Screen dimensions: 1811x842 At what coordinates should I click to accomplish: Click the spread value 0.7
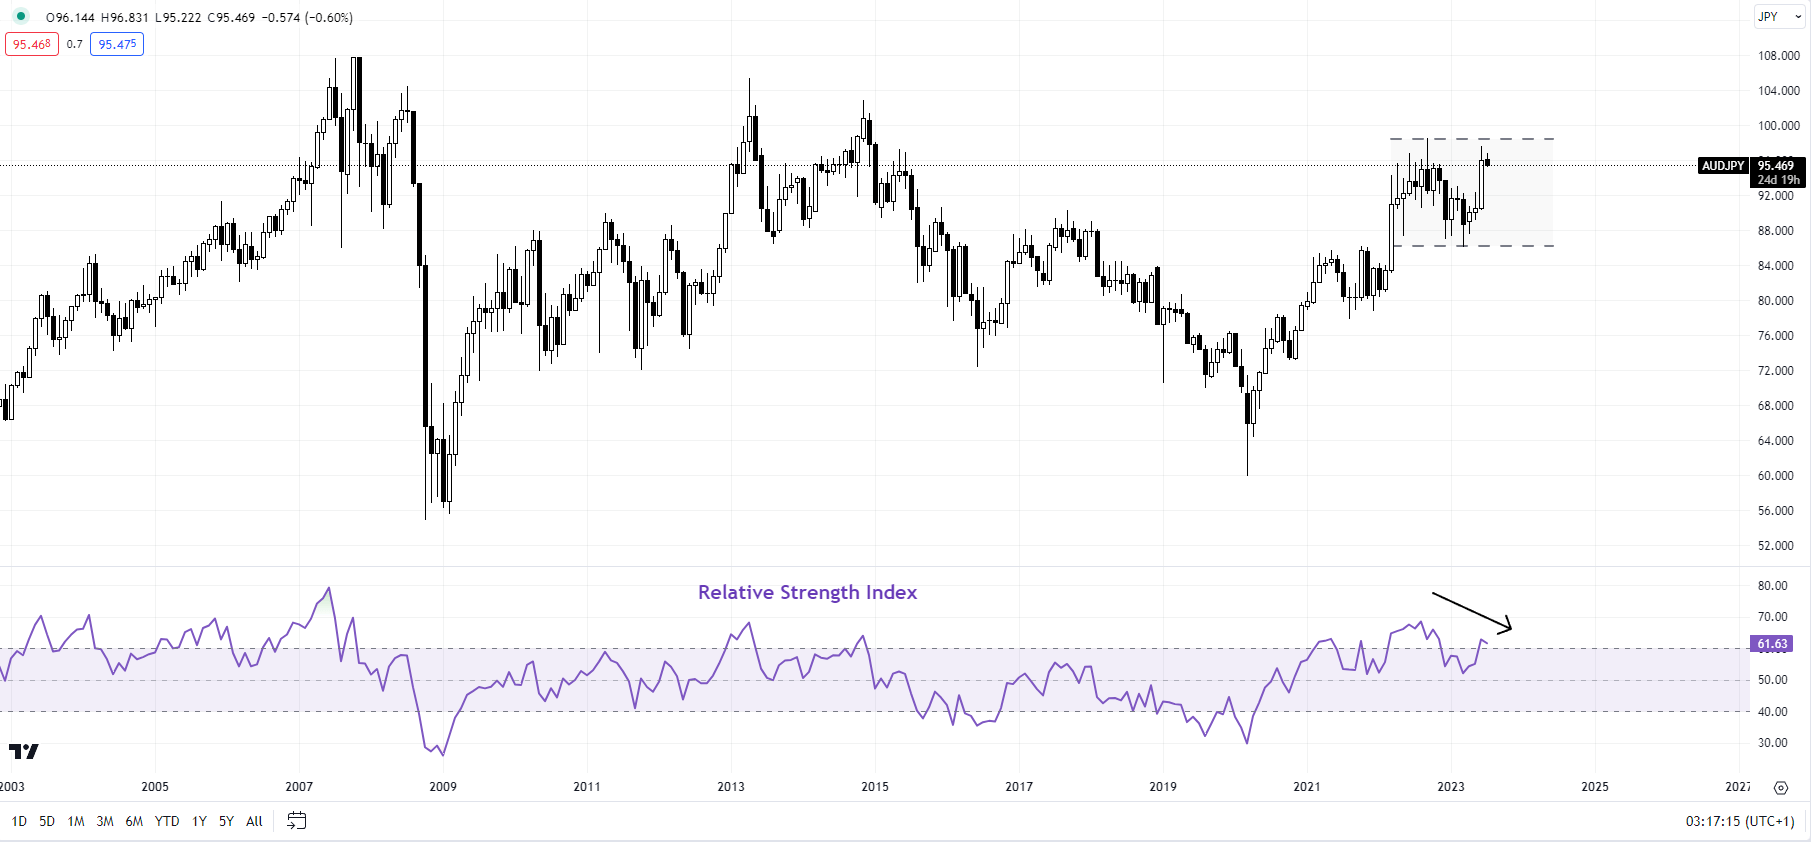pyautogui.click(x=75, y=44)
